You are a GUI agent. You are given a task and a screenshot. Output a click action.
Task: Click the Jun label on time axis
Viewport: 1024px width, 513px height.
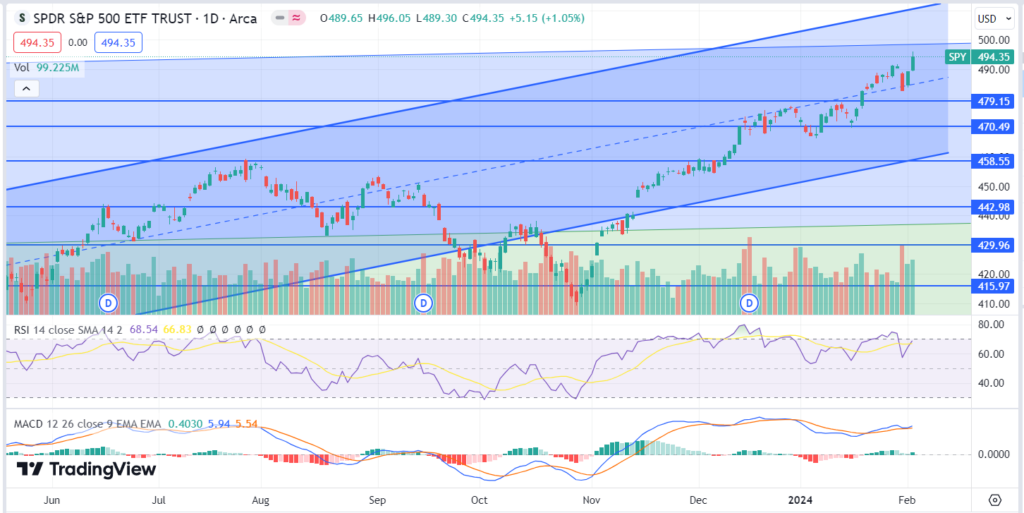(52, 500)
